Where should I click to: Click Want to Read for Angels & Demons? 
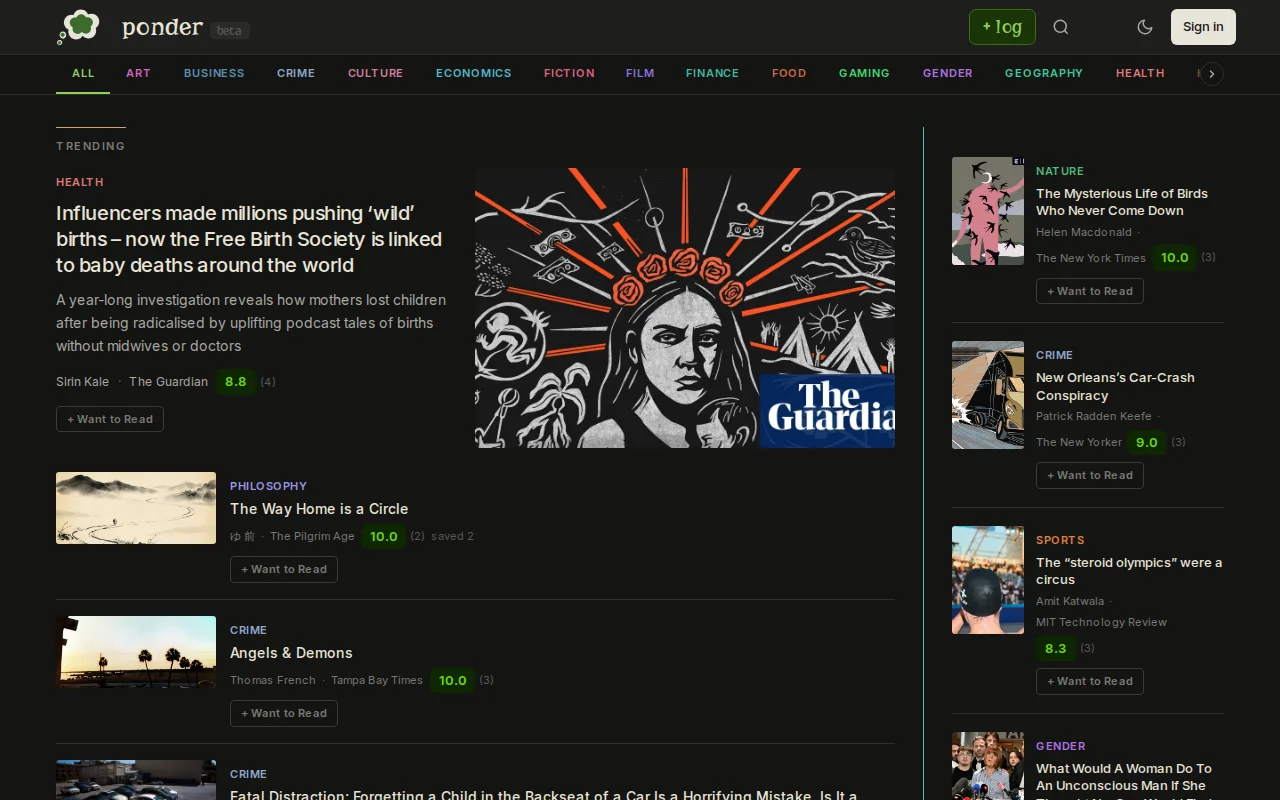click(284, 713)
